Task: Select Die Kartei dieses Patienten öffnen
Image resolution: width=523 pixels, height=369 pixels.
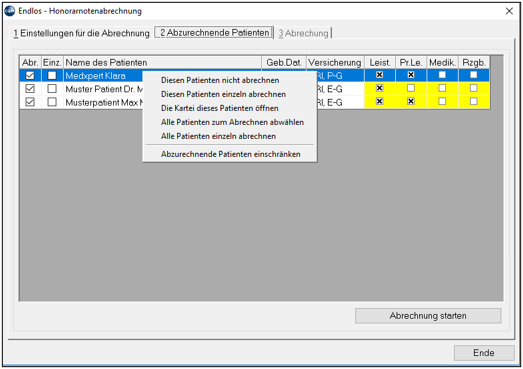Action: point(219,108)
